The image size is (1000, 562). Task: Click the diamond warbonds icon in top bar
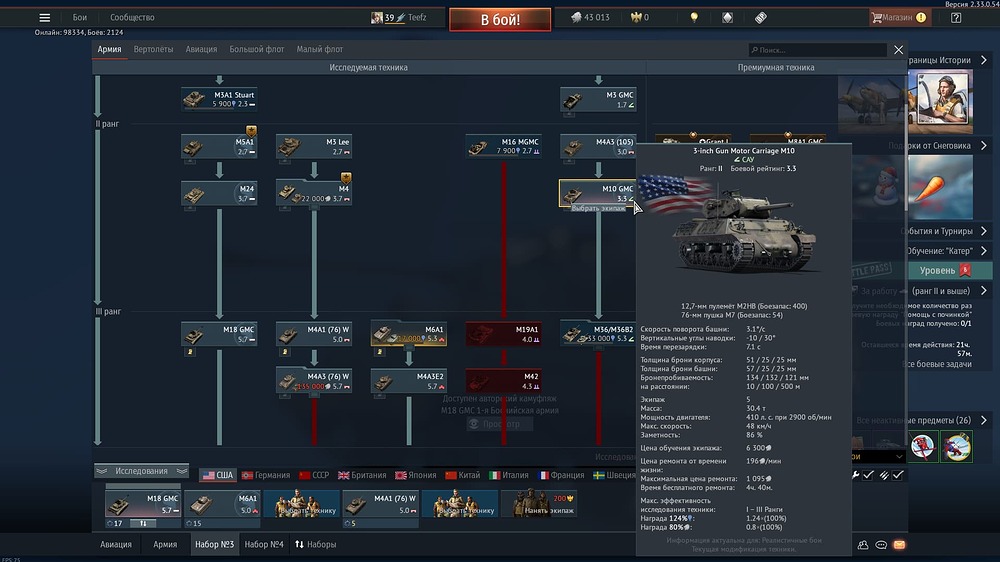point(727,18)
